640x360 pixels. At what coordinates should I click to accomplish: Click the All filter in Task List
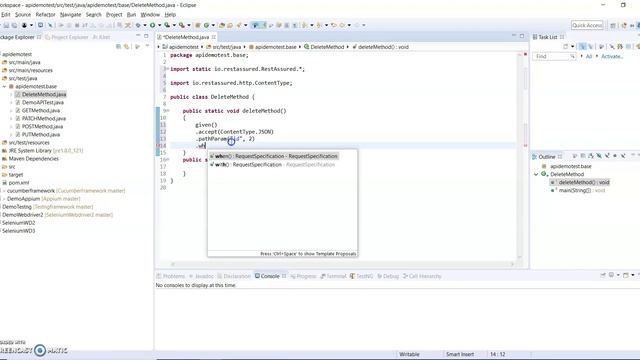(589, 56)
